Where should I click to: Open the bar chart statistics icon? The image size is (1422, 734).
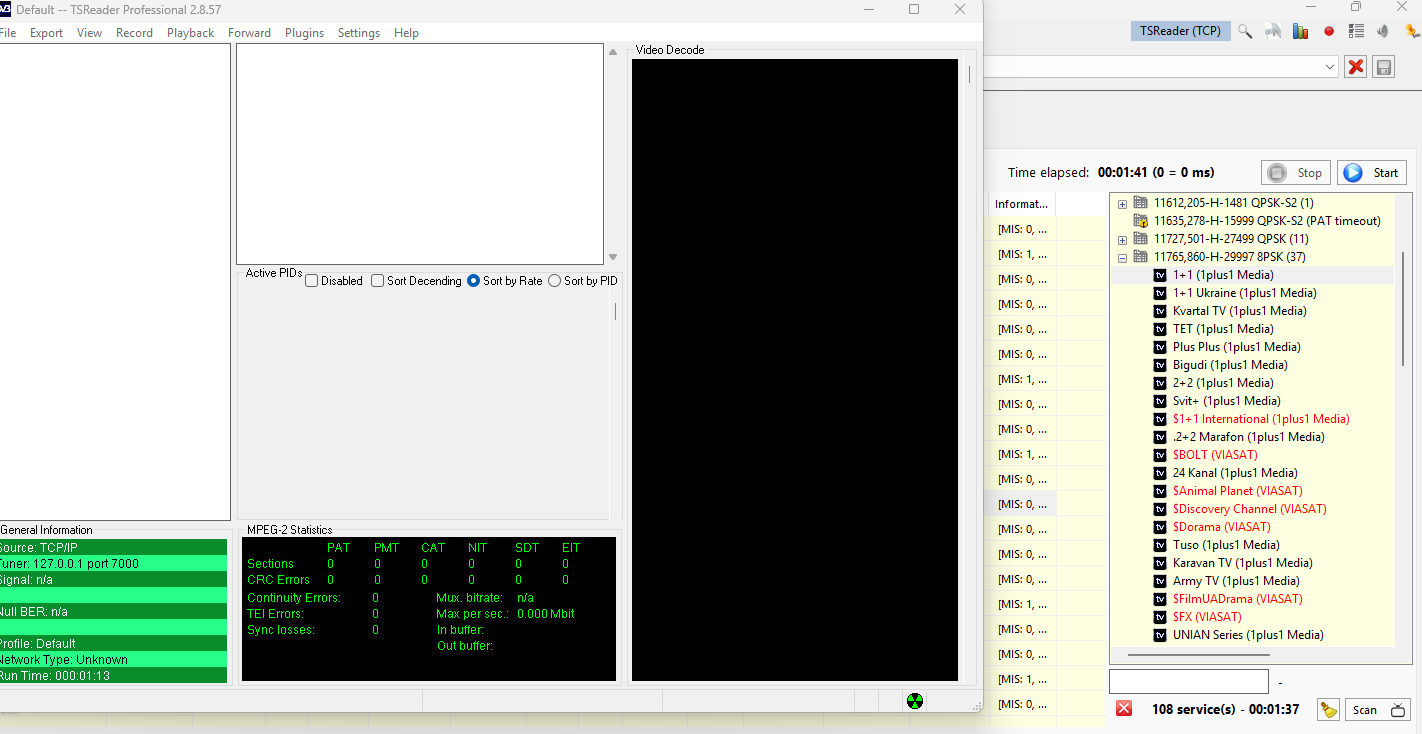[1300, 31]
